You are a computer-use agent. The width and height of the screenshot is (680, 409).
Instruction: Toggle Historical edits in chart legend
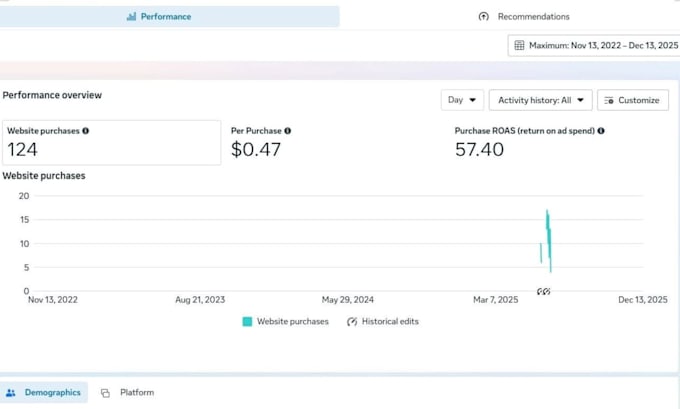click(x=382, y=321)
